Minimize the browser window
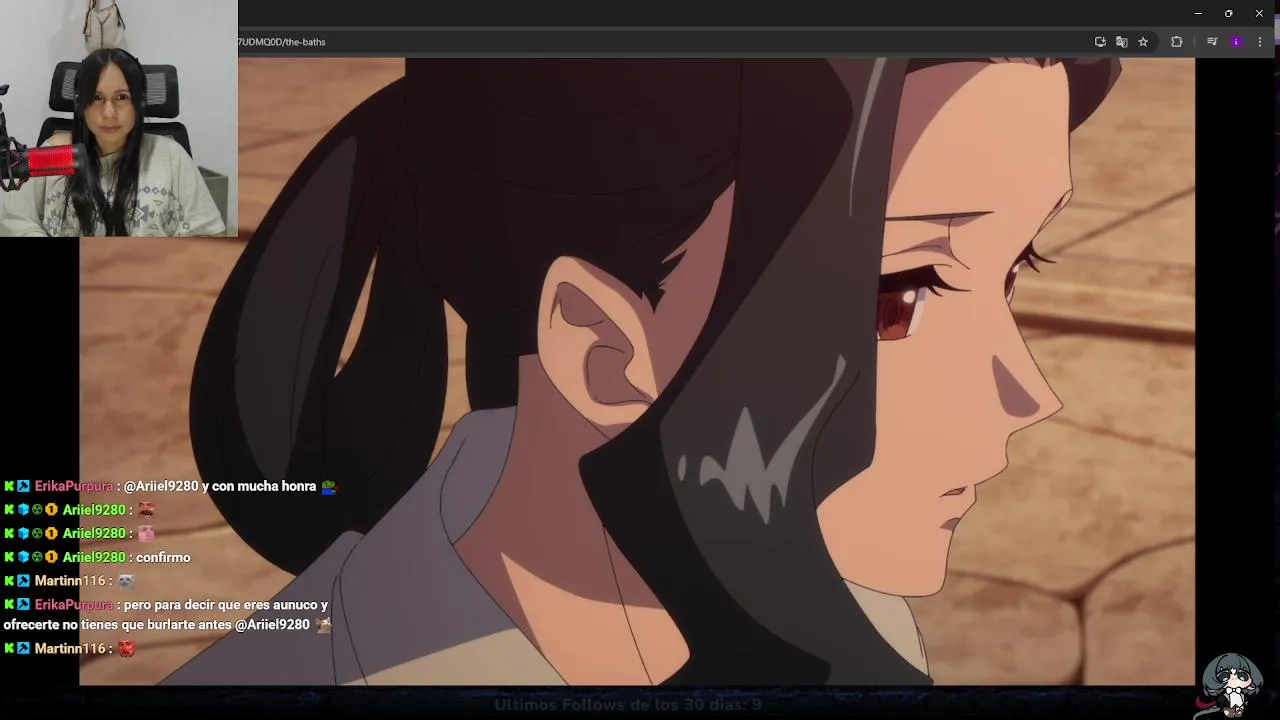 1198,13
